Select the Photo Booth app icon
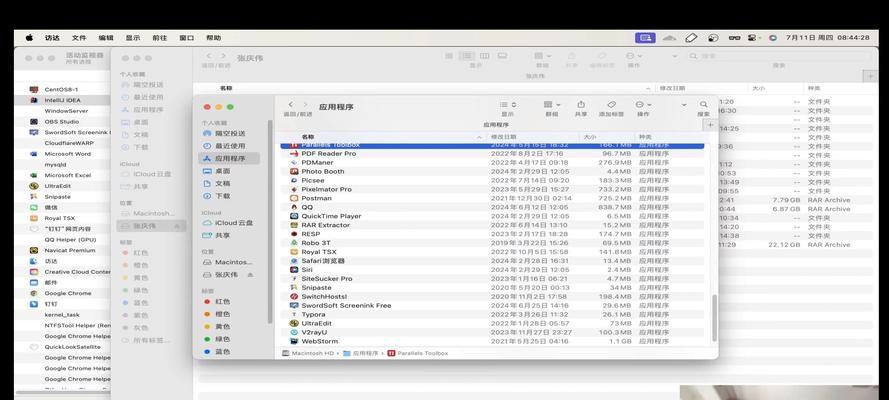 pos(294,171)
